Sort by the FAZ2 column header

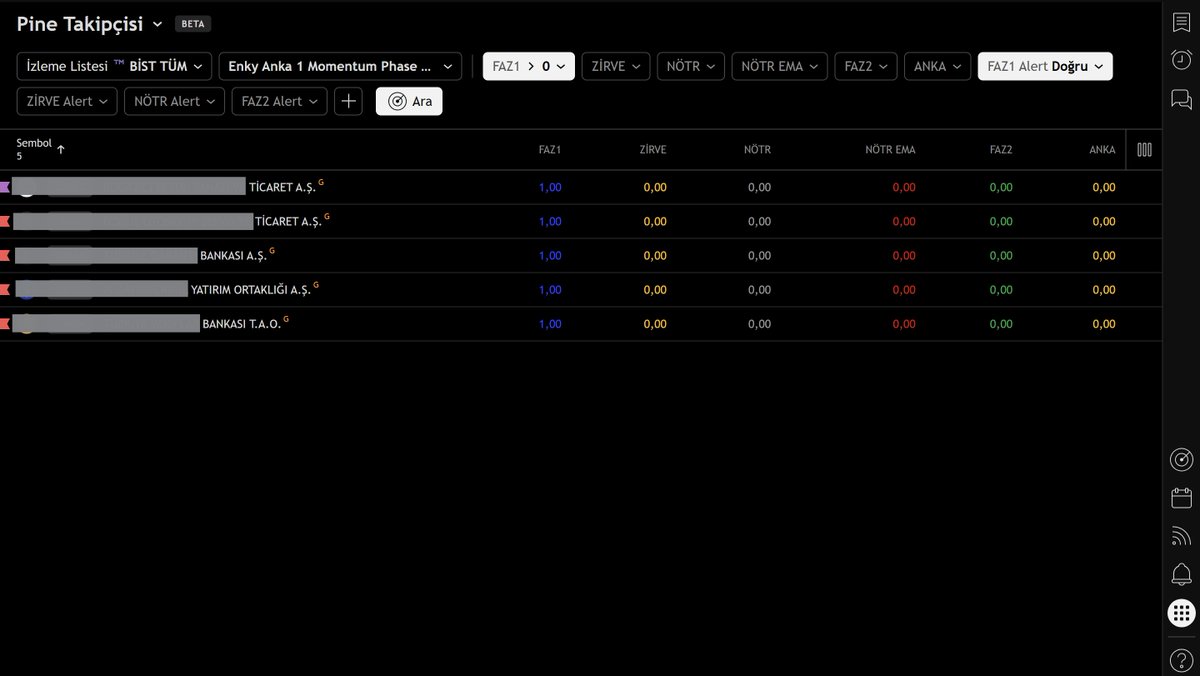[1001, 150]
